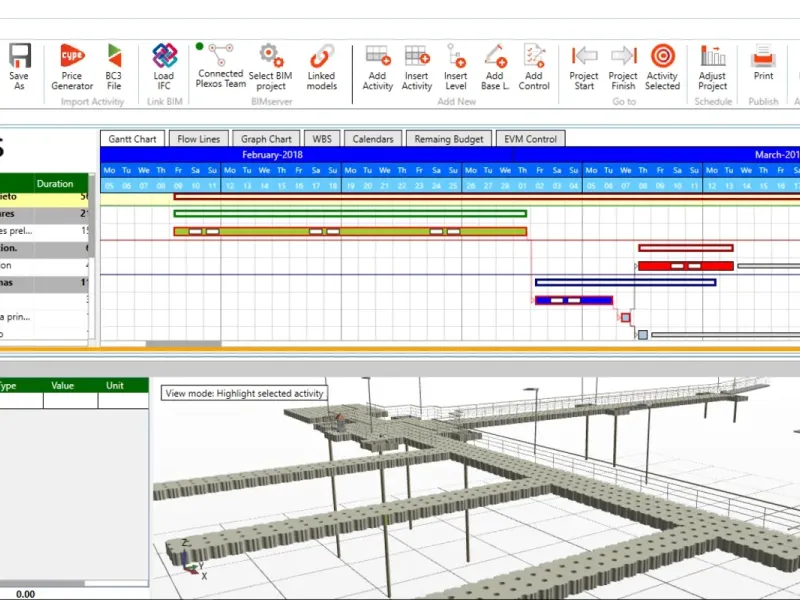The image size is (800, 600).
Task: Click the Gantt horizontal scrollbar thumb
Action: [184, 344]
